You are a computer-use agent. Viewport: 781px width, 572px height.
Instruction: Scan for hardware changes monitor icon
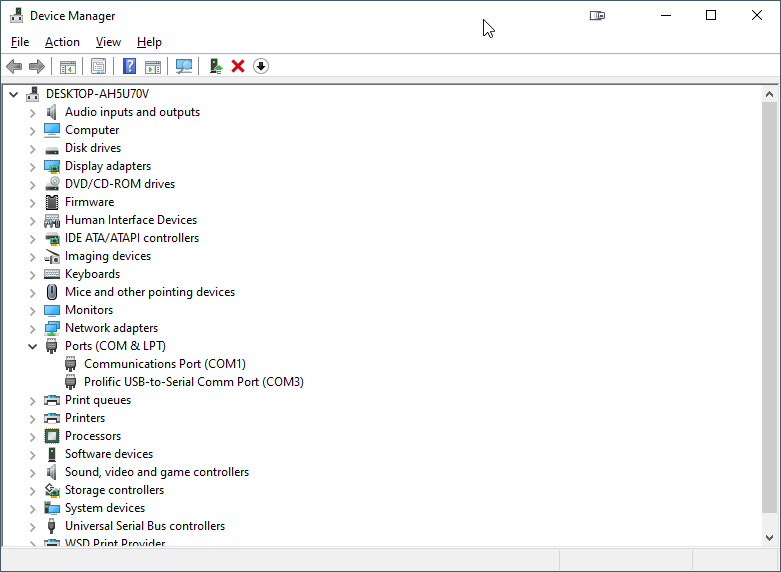(x=184, y=66)
